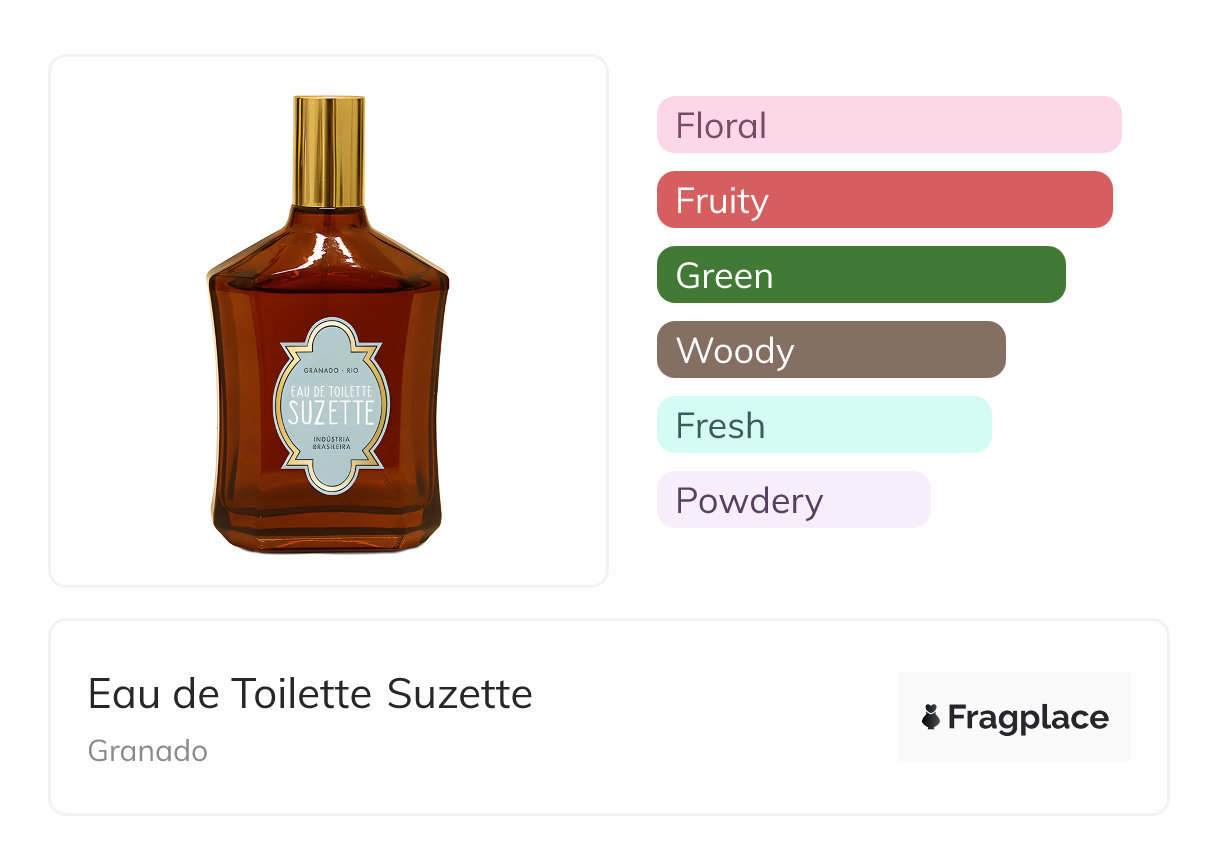The width and height of the screenshot is (1218, 864).
Task: Open the Fragplace wordmark link
Action: click(1028, 718)
